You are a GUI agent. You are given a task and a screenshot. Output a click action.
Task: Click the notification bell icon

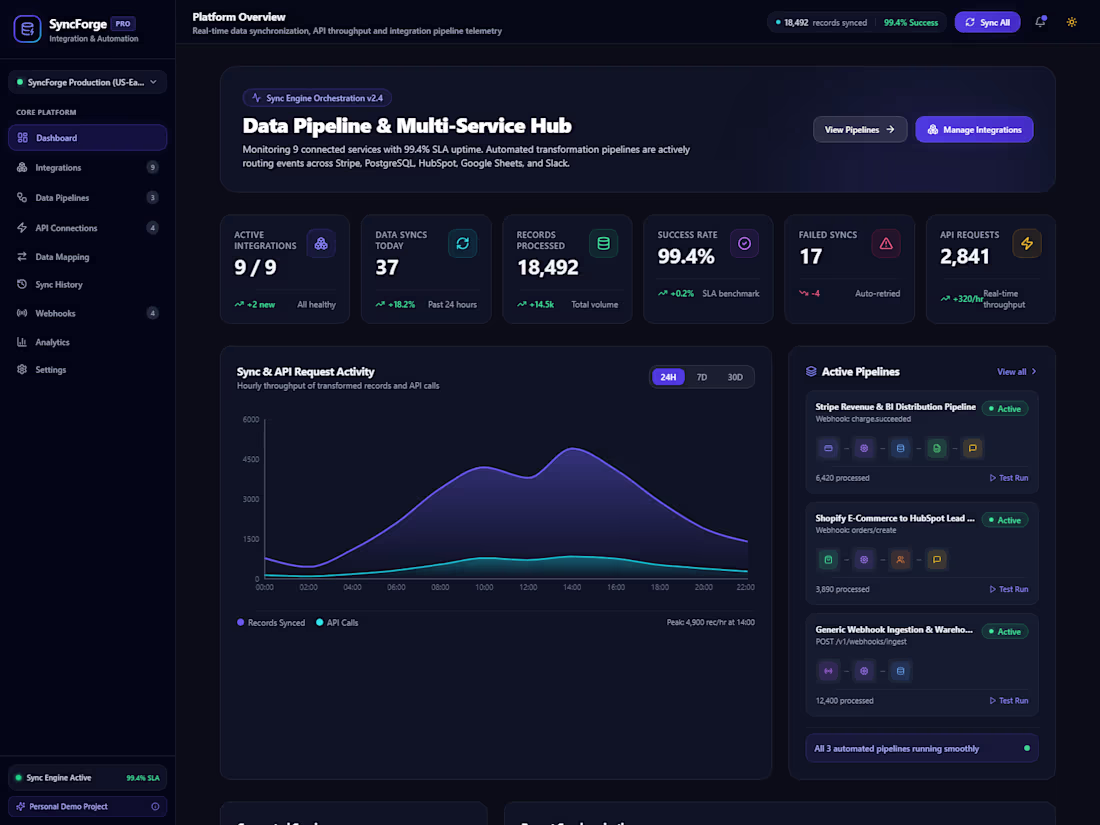1040,22
